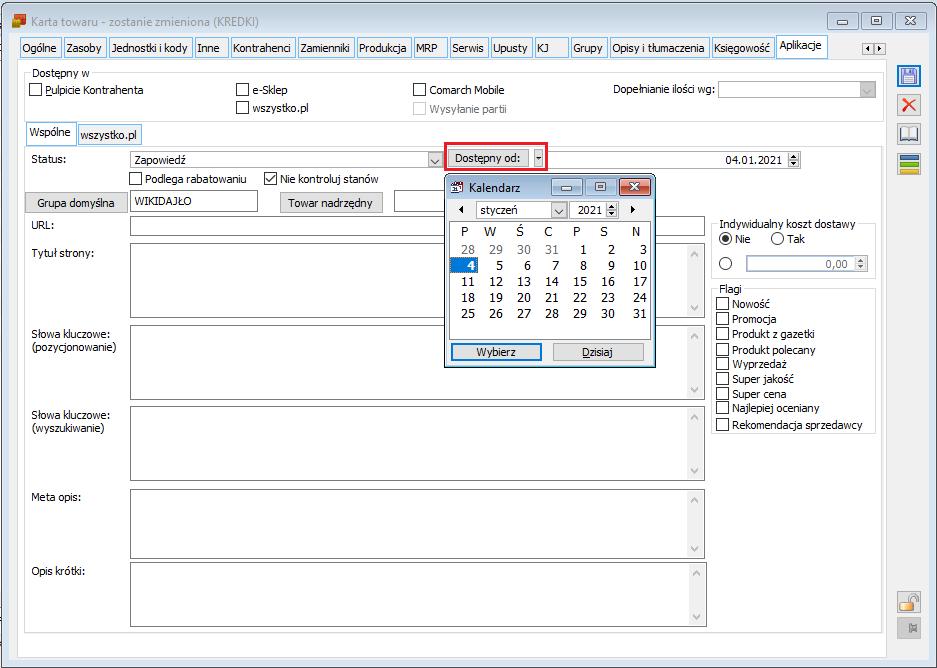Enable the Wyprzedaż flag
Image resolution: width=937 pixels, height=668 pixels.
click(x=722, y=363)
